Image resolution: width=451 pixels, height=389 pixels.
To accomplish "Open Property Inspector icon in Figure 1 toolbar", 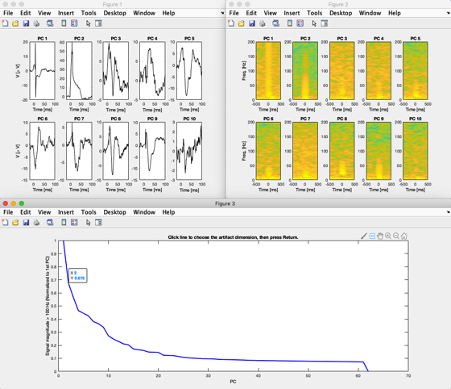I will 98,23.
